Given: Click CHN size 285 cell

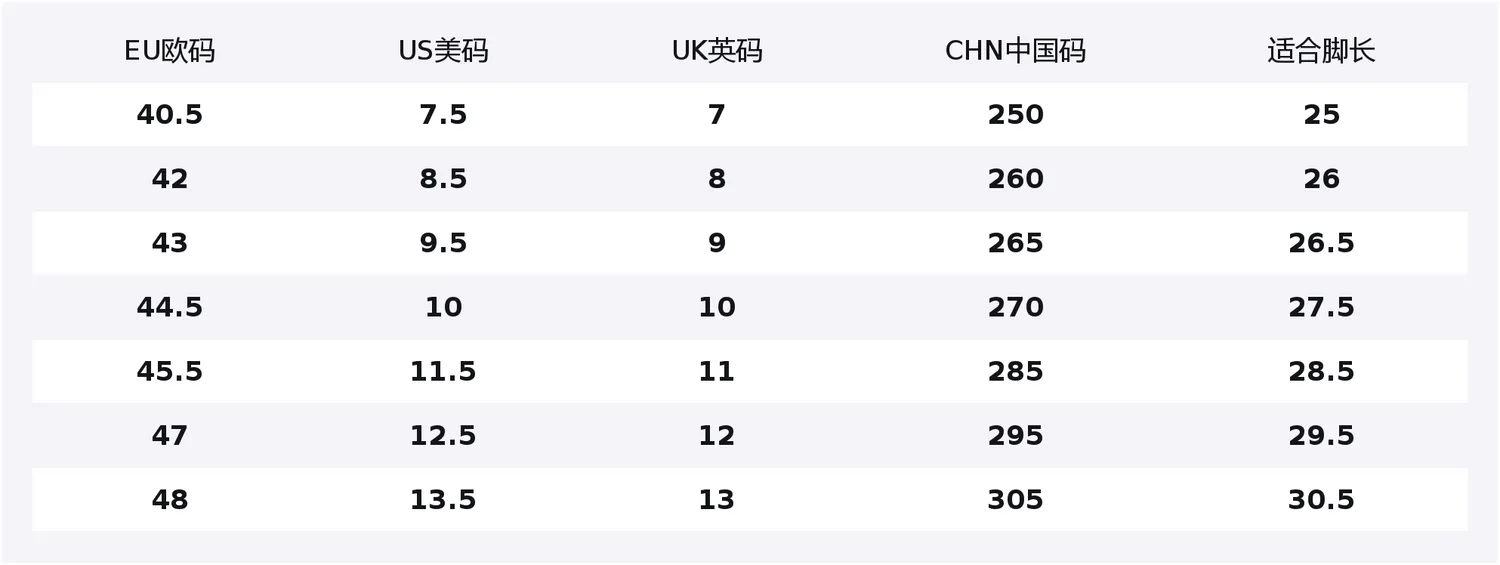Looking at the screenshot, I should [x=1015, y=371].
